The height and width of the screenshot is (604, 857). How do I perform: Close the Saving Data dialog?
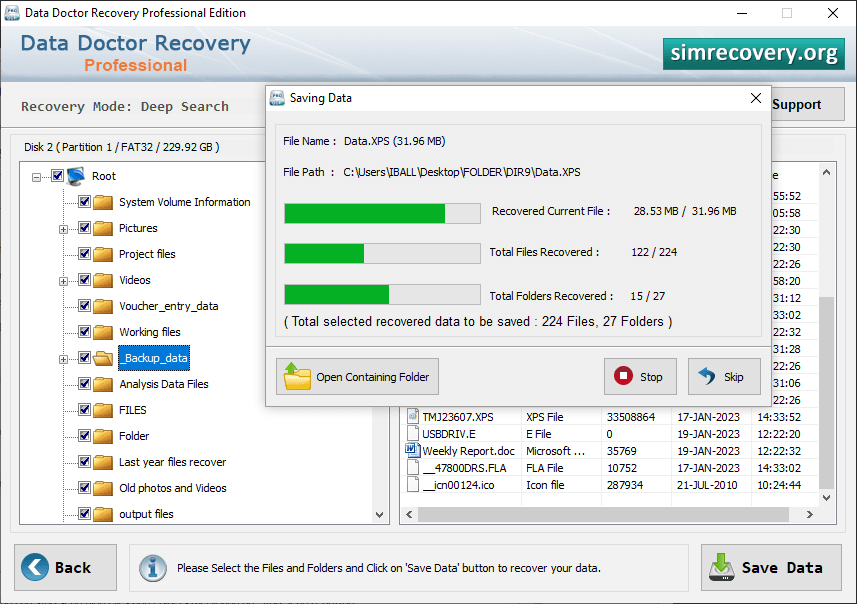(x=756, y=98)
